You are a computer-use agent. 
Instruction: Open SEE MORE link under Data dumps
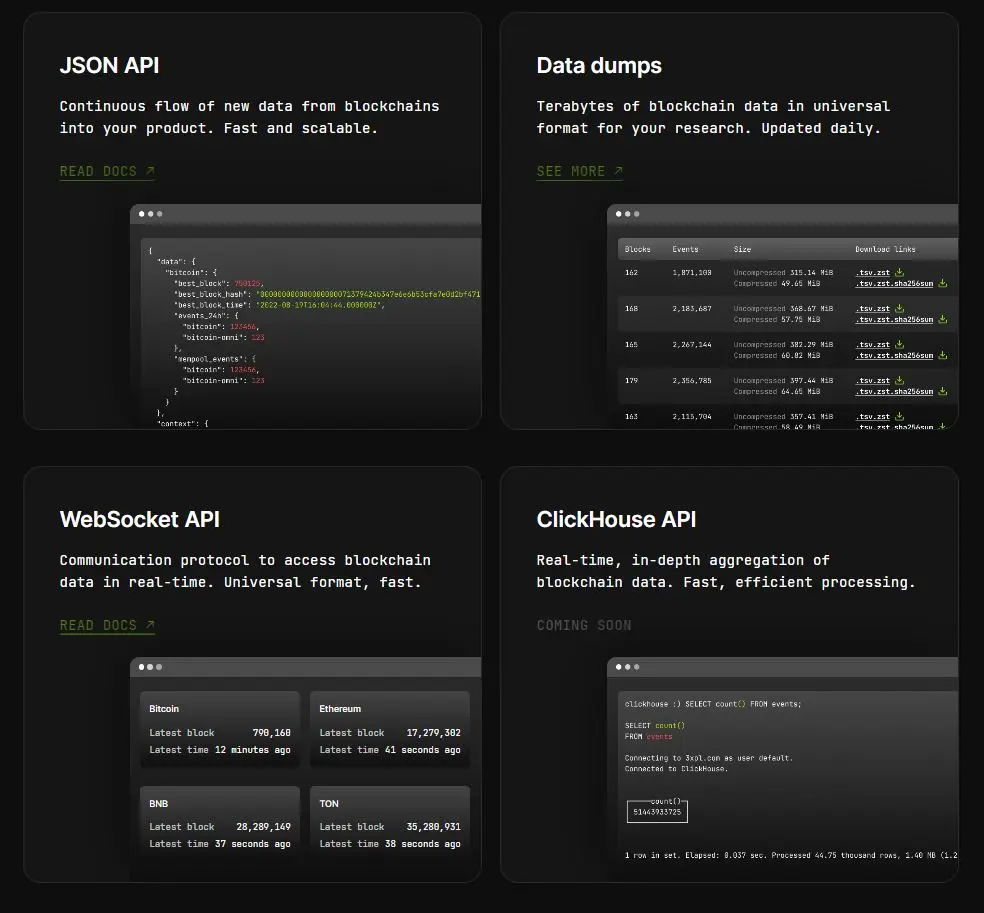(579, 171)
